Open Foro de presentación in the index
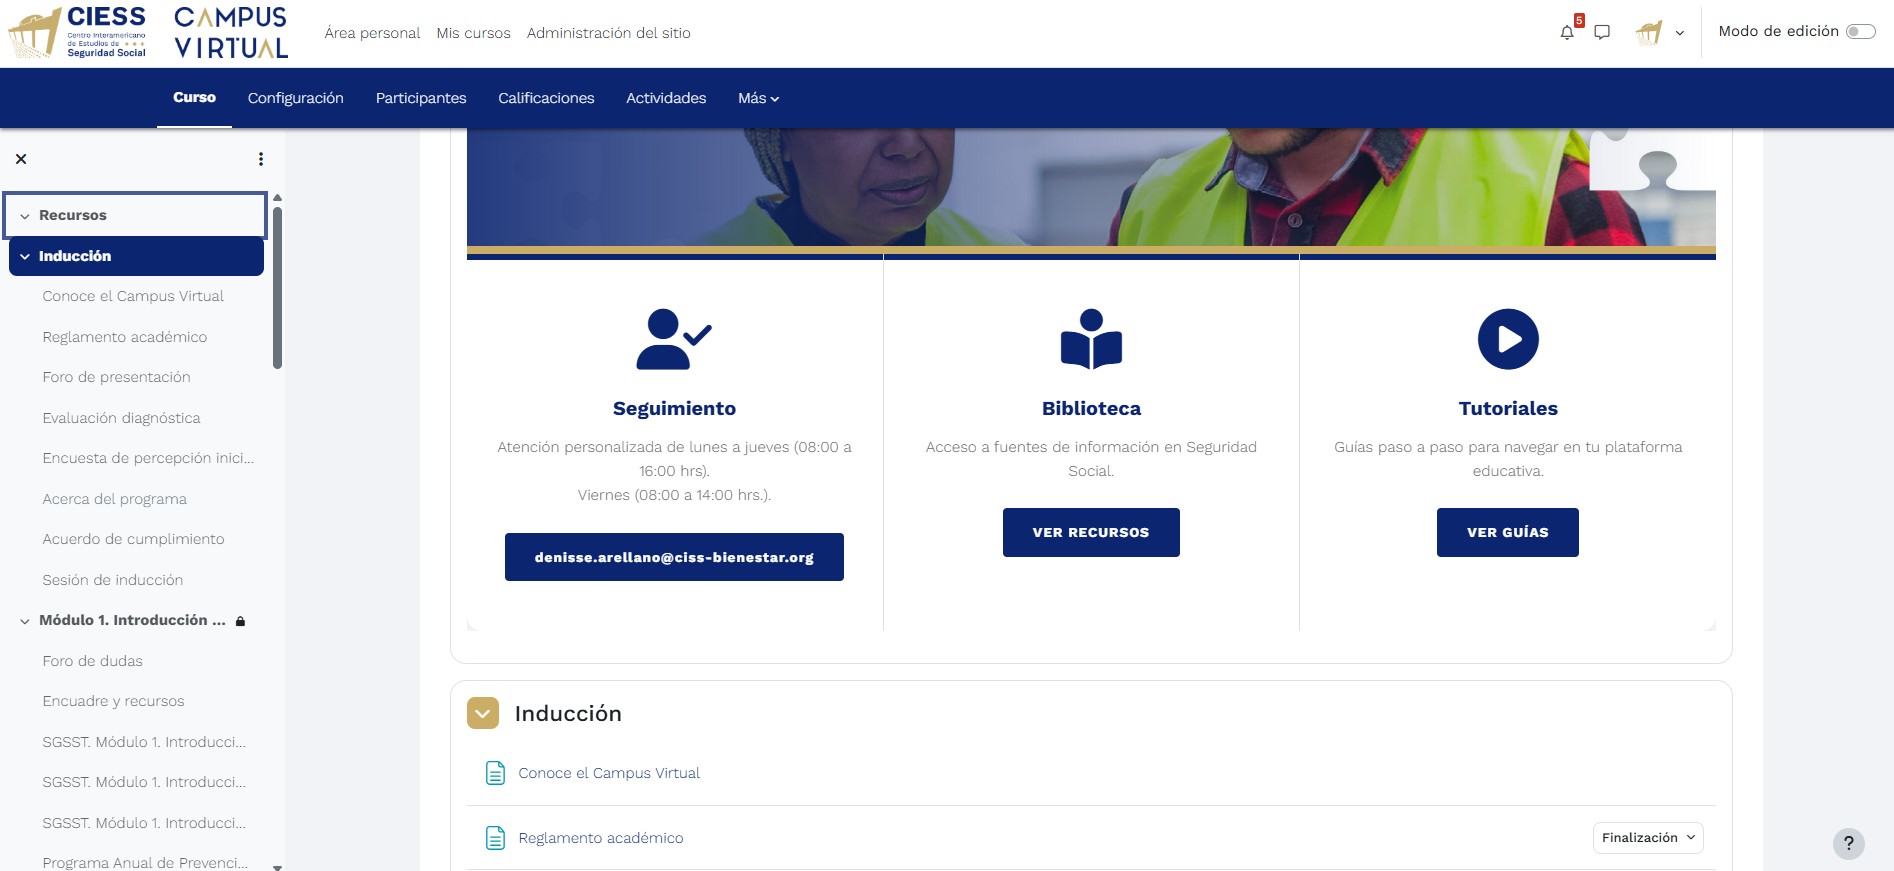The image size is (1894, 871). [116, 377]
